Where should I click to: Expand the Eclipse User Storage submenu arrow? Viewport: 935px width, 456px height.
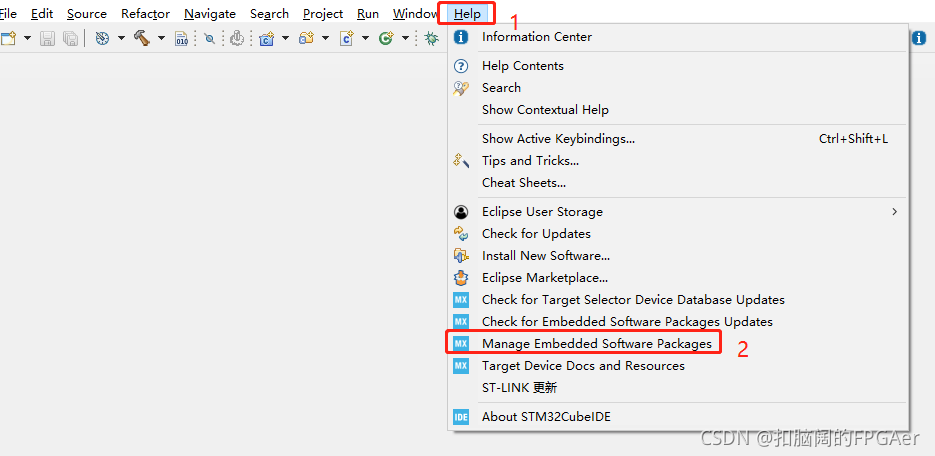pyautogui.click(x=894, y=212)
